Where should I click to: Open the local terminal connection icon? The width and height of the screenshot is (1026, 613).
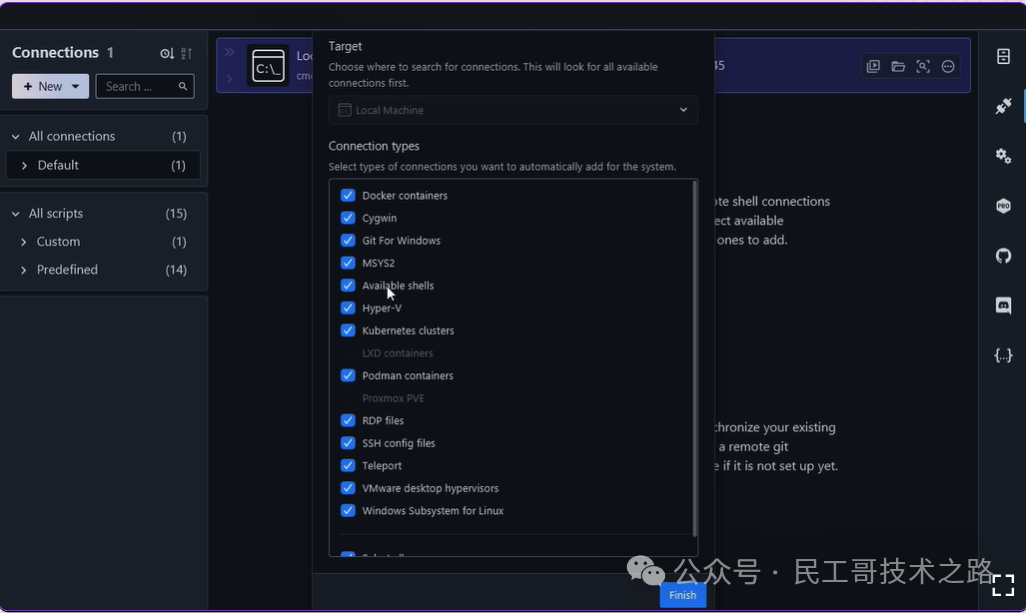click(x=268, y=66)
